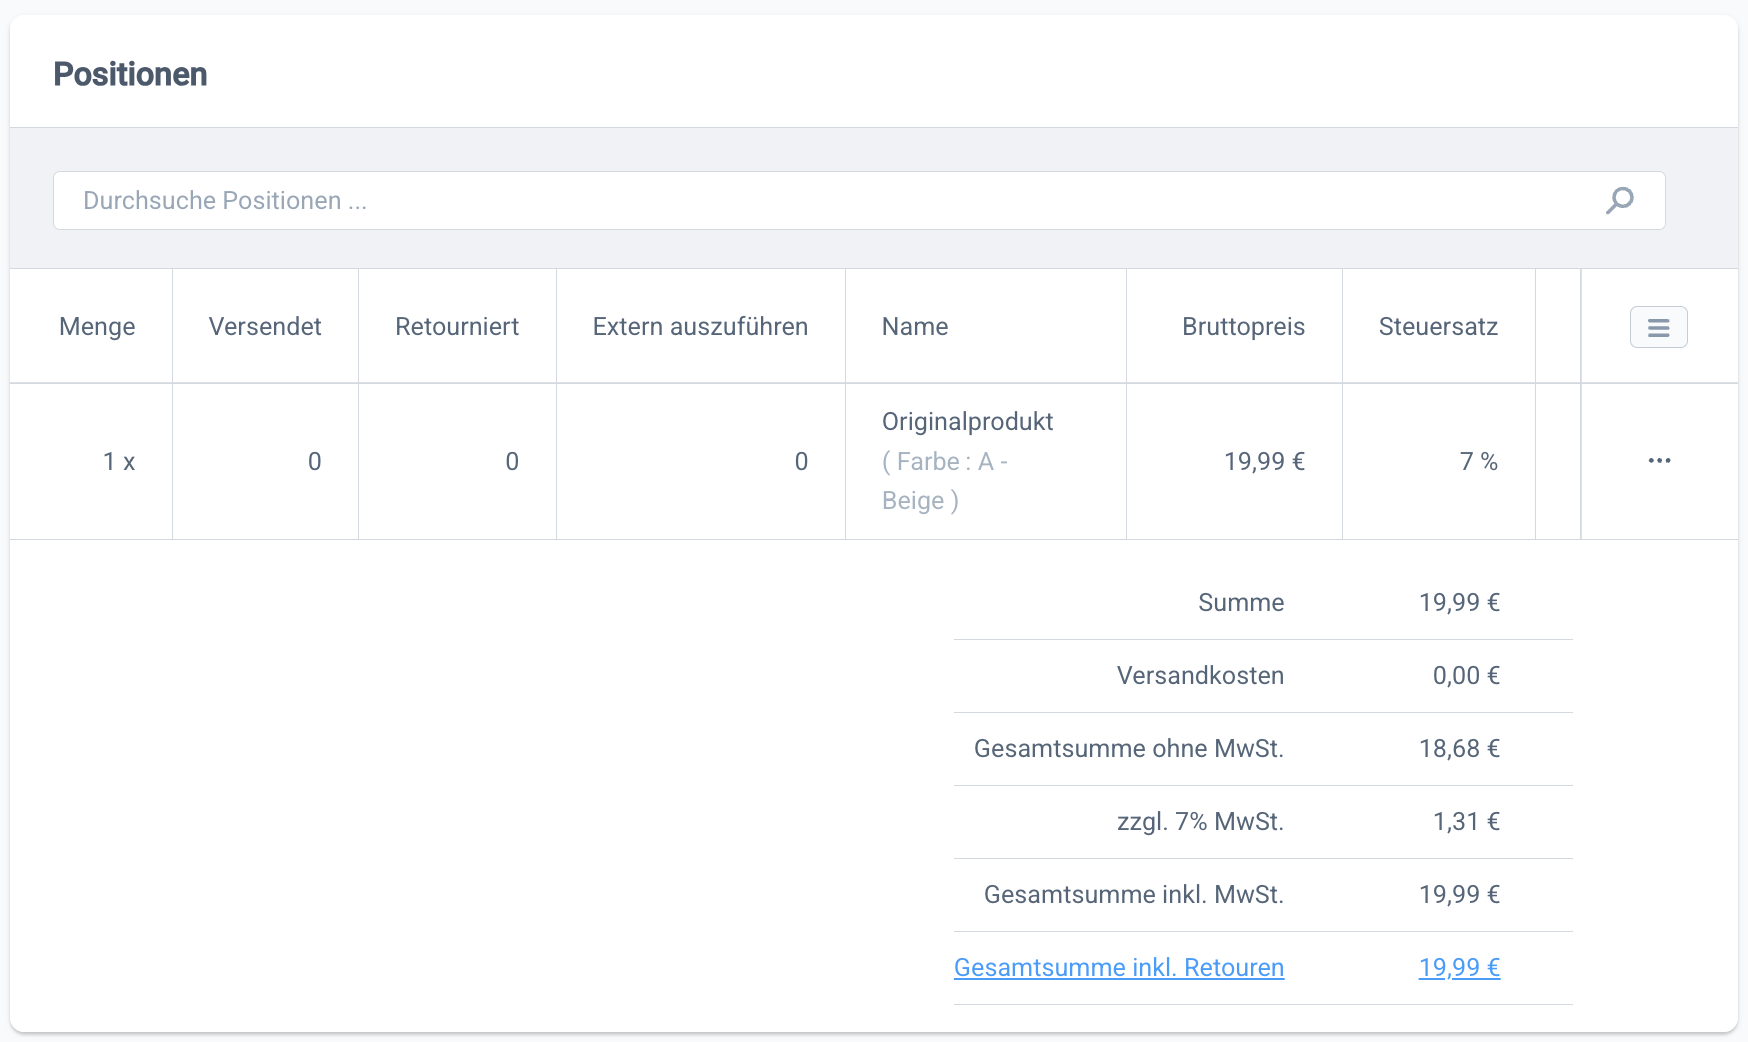Click the magnifier icon in the search bar
Image resolution: width=1748 pixels, height=1042 pixels.
tap(1619, 201)
